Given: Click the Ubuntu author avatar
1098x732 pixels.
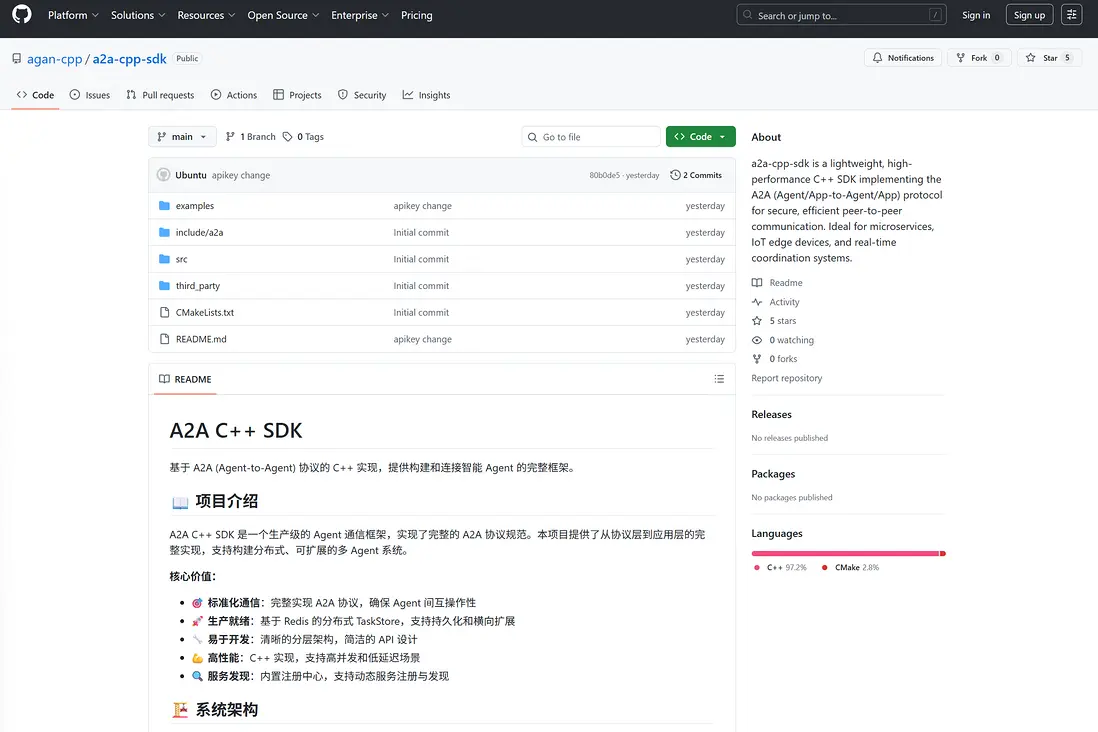Looking at the screenshot, I should [163, 174].
